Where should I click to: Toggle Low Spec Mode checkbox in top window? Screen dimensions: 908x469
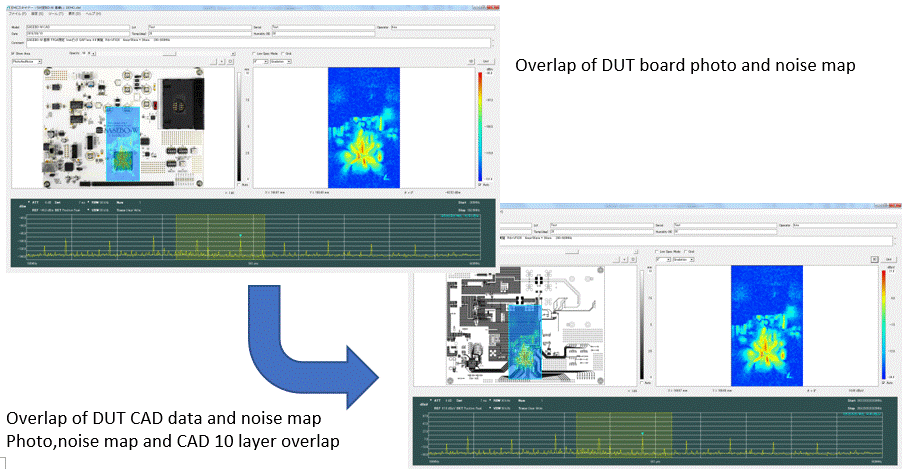pos(254,53)
